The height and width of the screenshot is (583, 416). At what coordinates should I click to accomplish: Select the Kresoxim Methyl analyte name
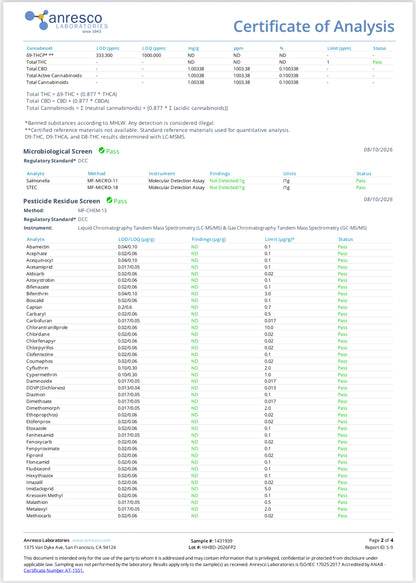[45, 496]
